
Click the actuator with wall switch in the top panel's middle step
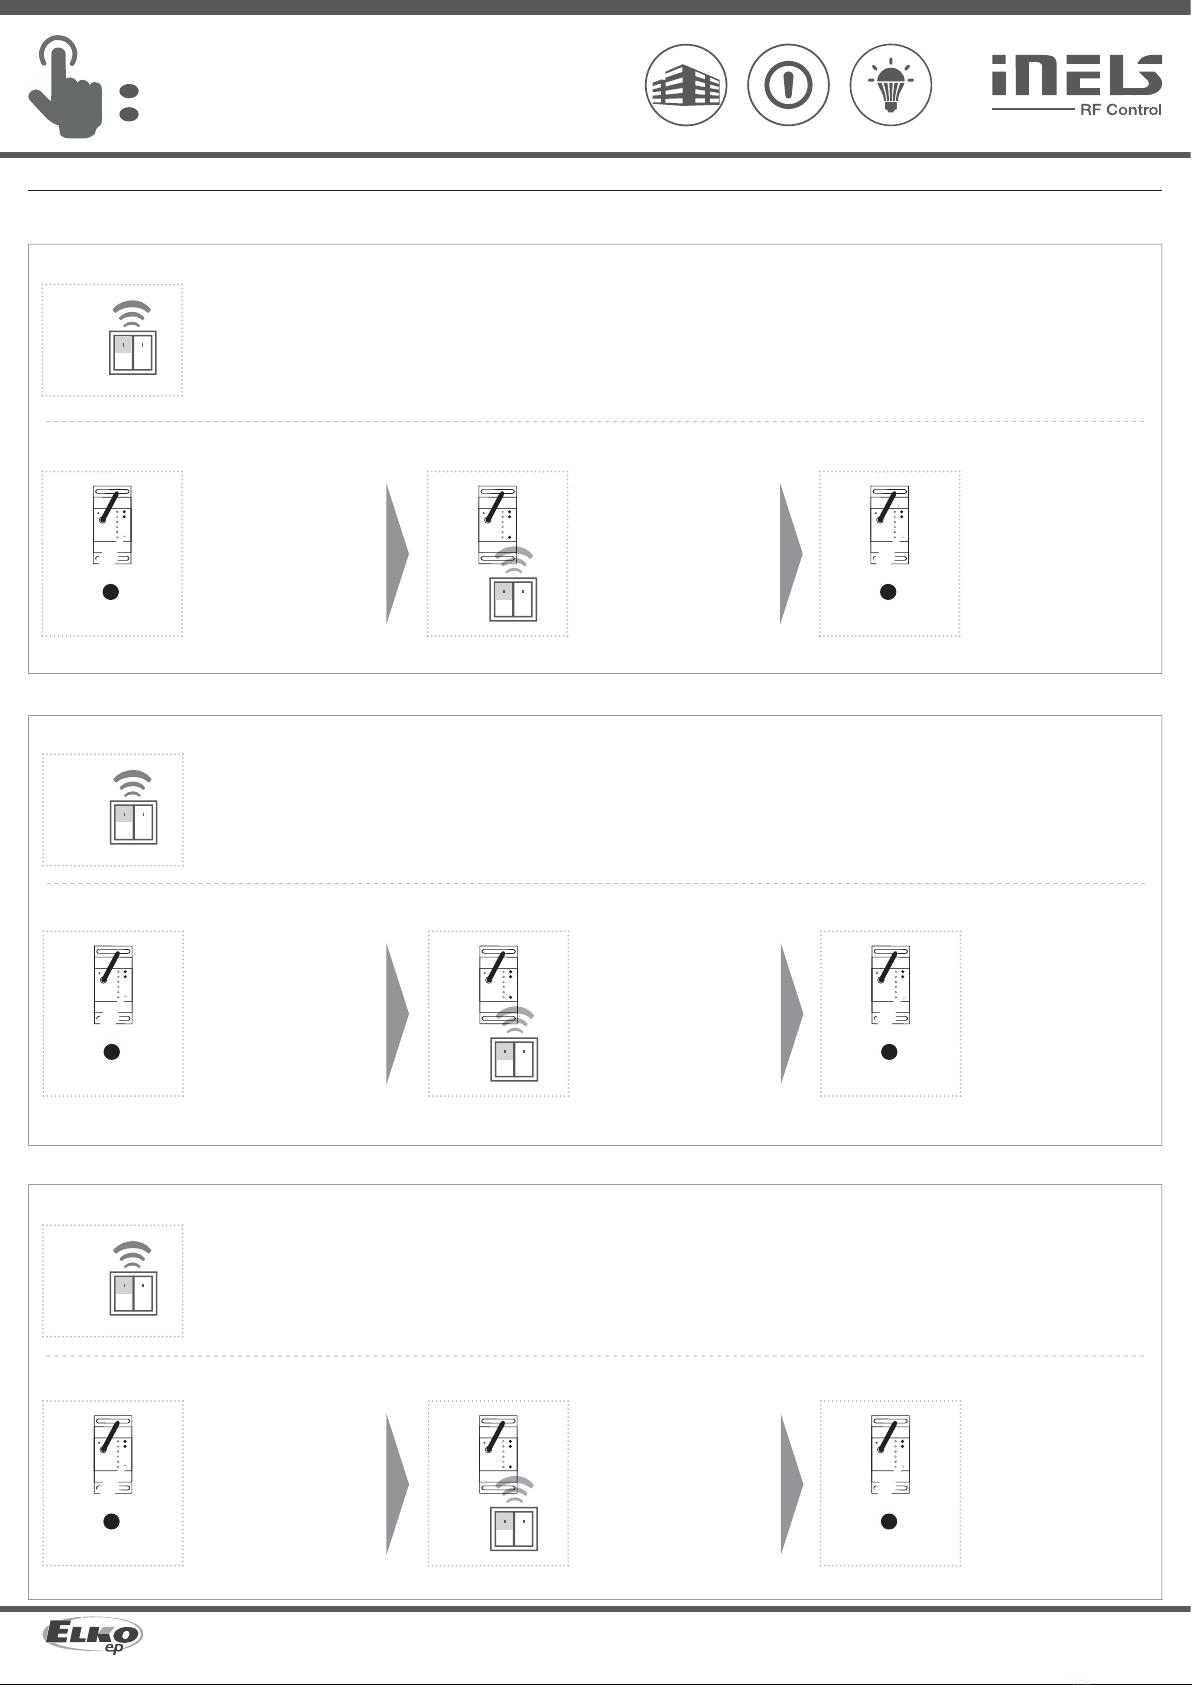tap(507, 554)
